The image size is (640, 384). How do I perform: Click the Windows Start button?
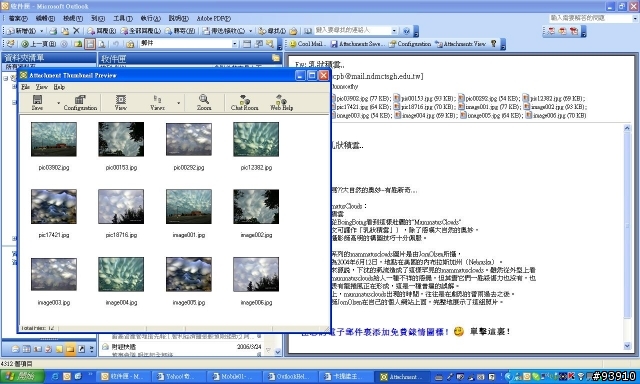22,376
